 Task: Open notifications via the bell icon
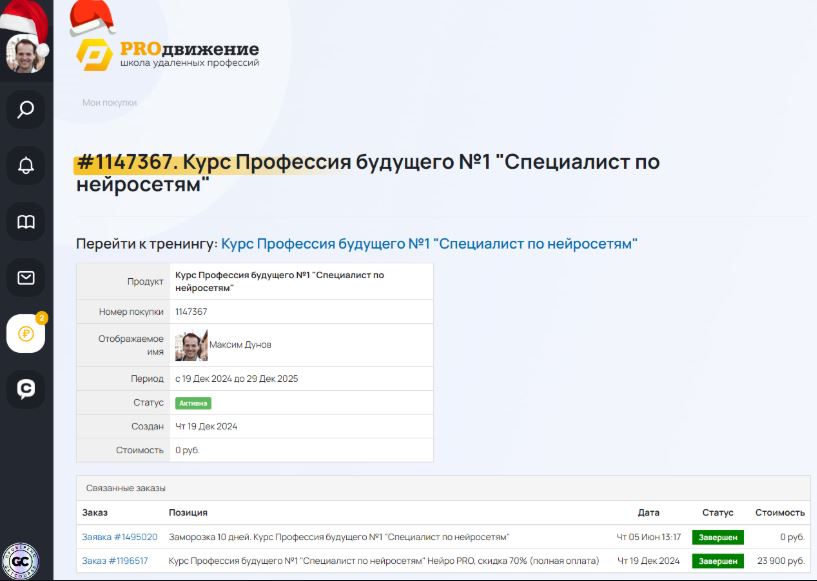(x=26, y=166)
